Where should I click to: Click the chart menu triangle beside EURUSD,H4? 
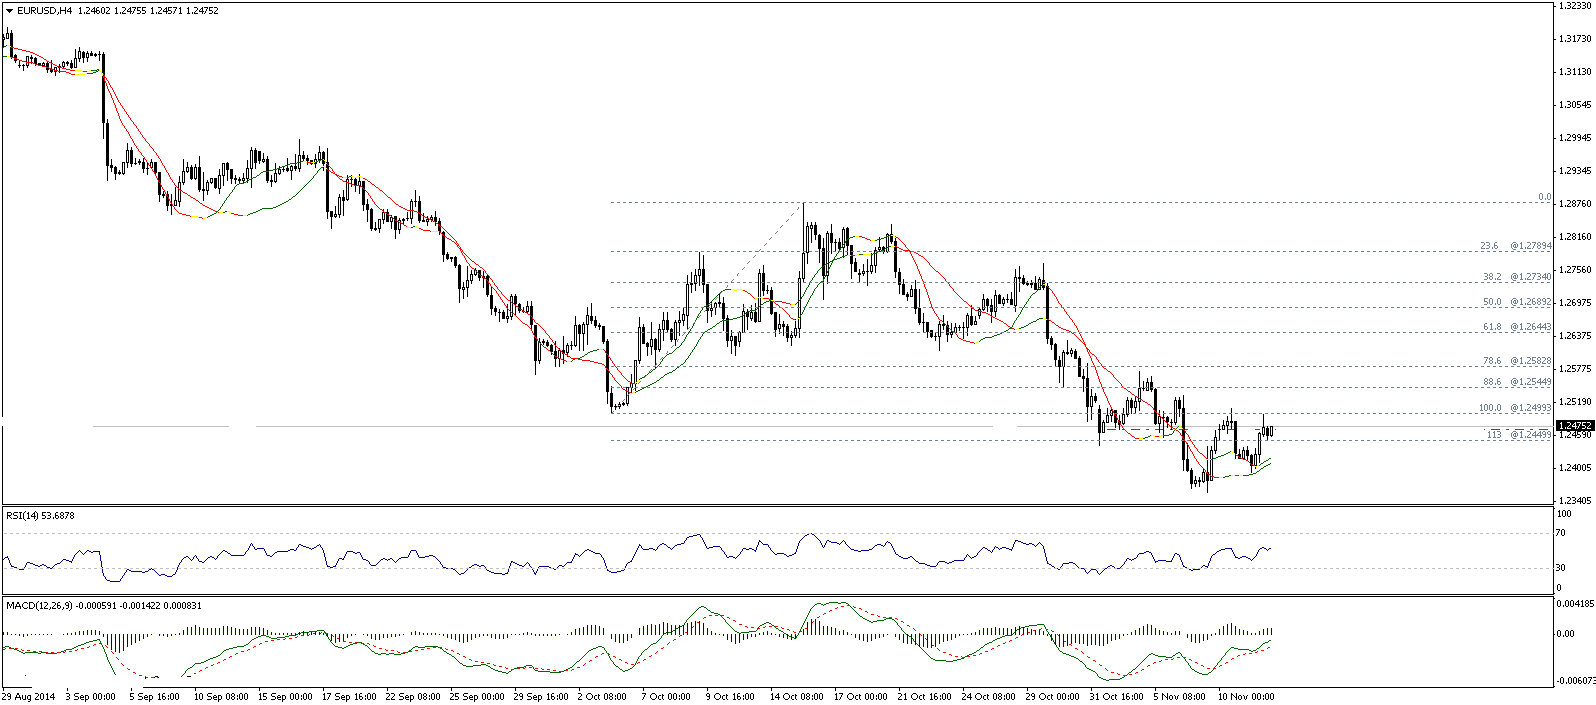[9, 11]
